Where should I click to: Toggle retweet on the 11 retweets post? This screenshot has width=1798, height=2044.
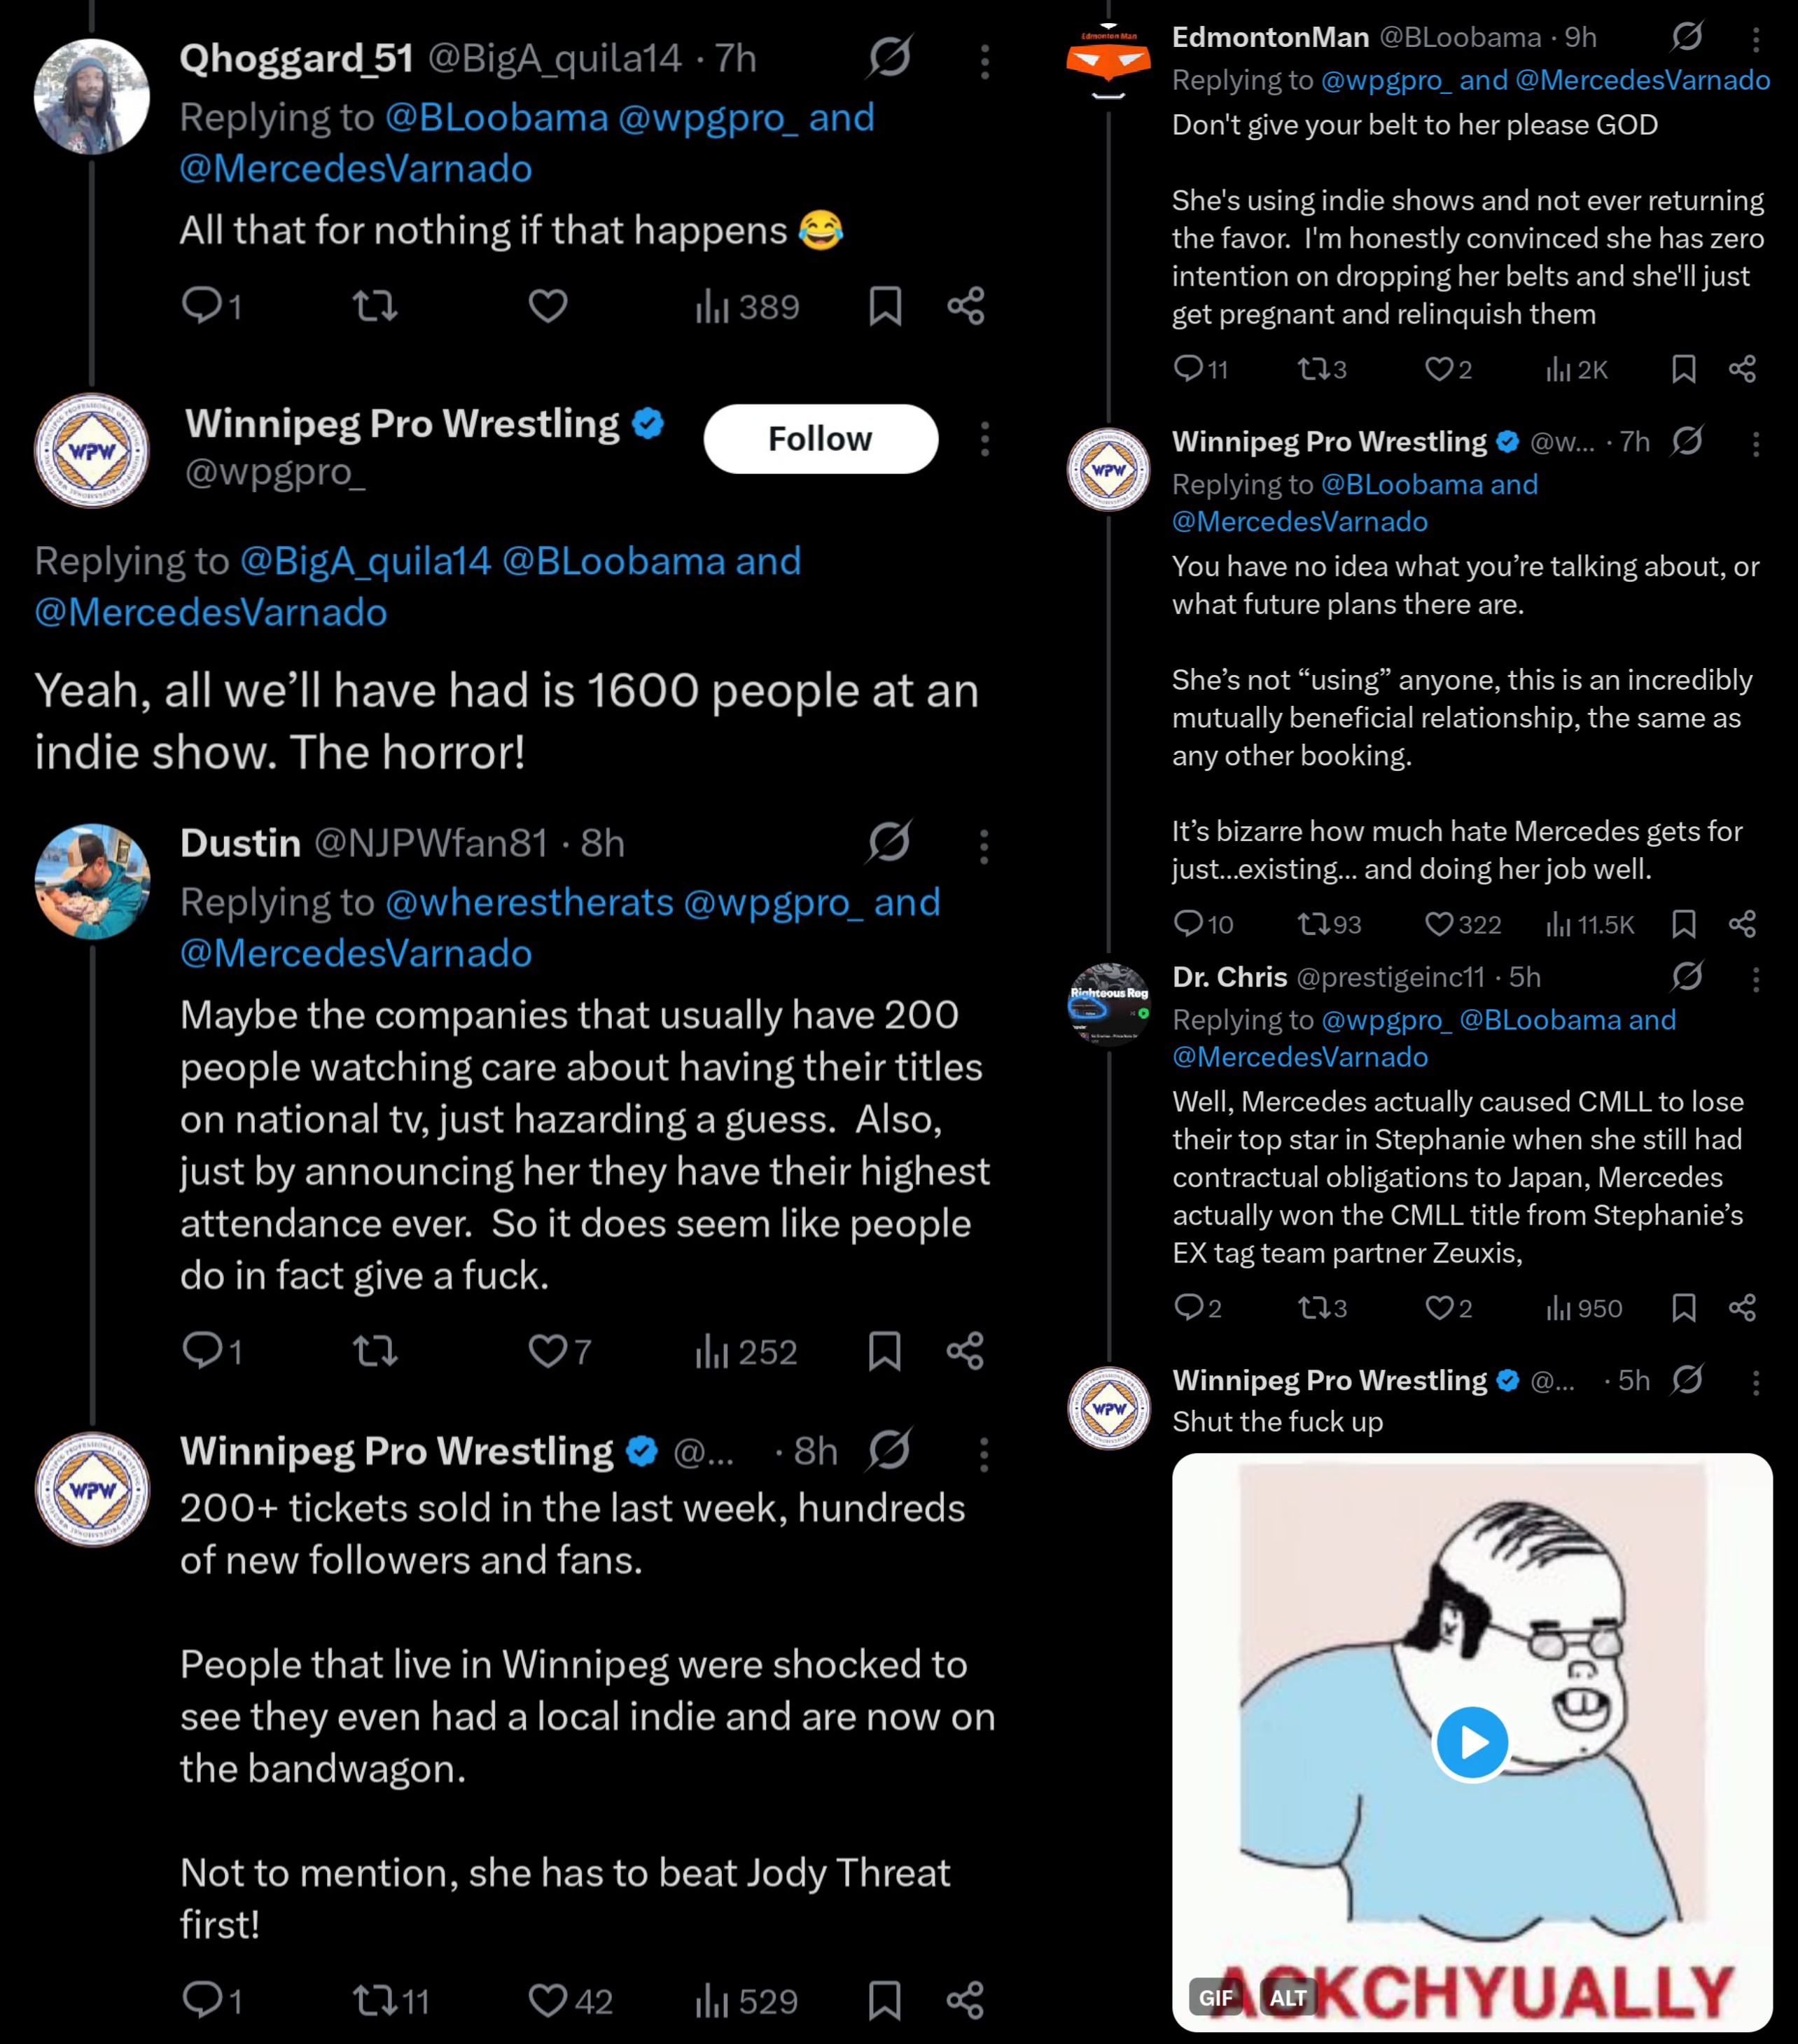pyautogui.click(x=391, y=2000)
